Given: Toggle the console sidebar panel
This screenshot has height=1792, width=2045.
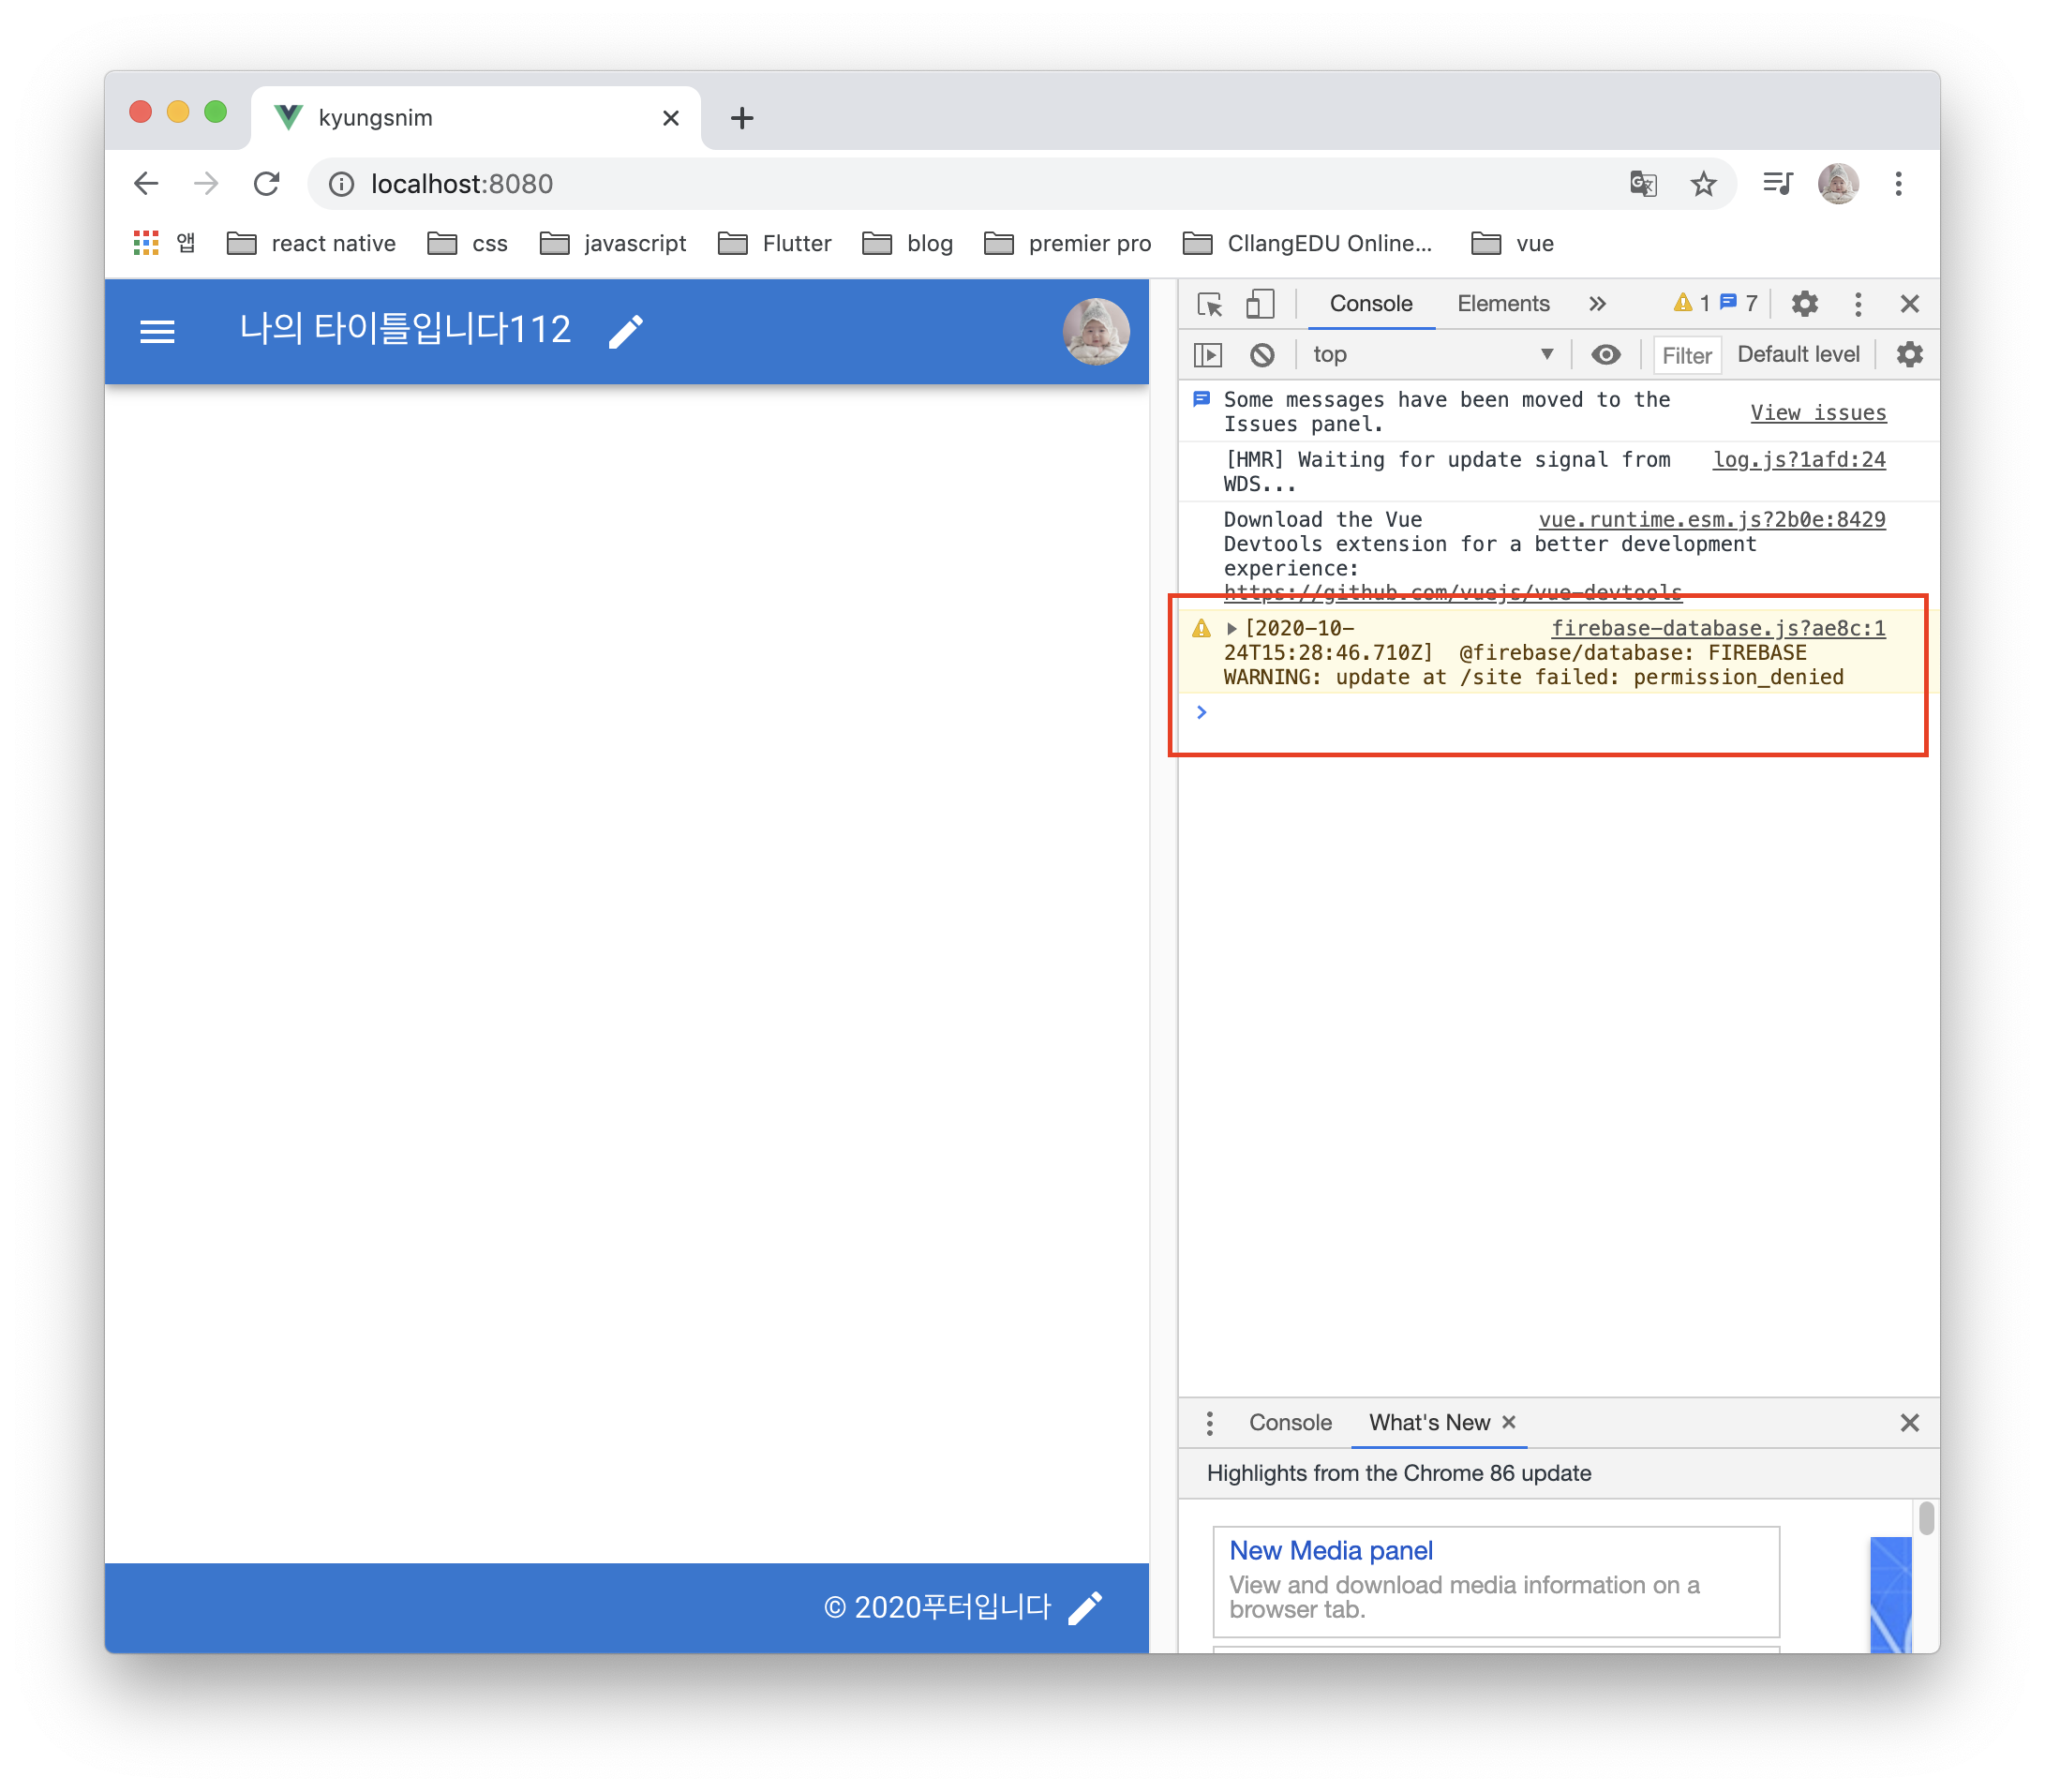Looking at the screenshot, I should tap(1208, 355).
